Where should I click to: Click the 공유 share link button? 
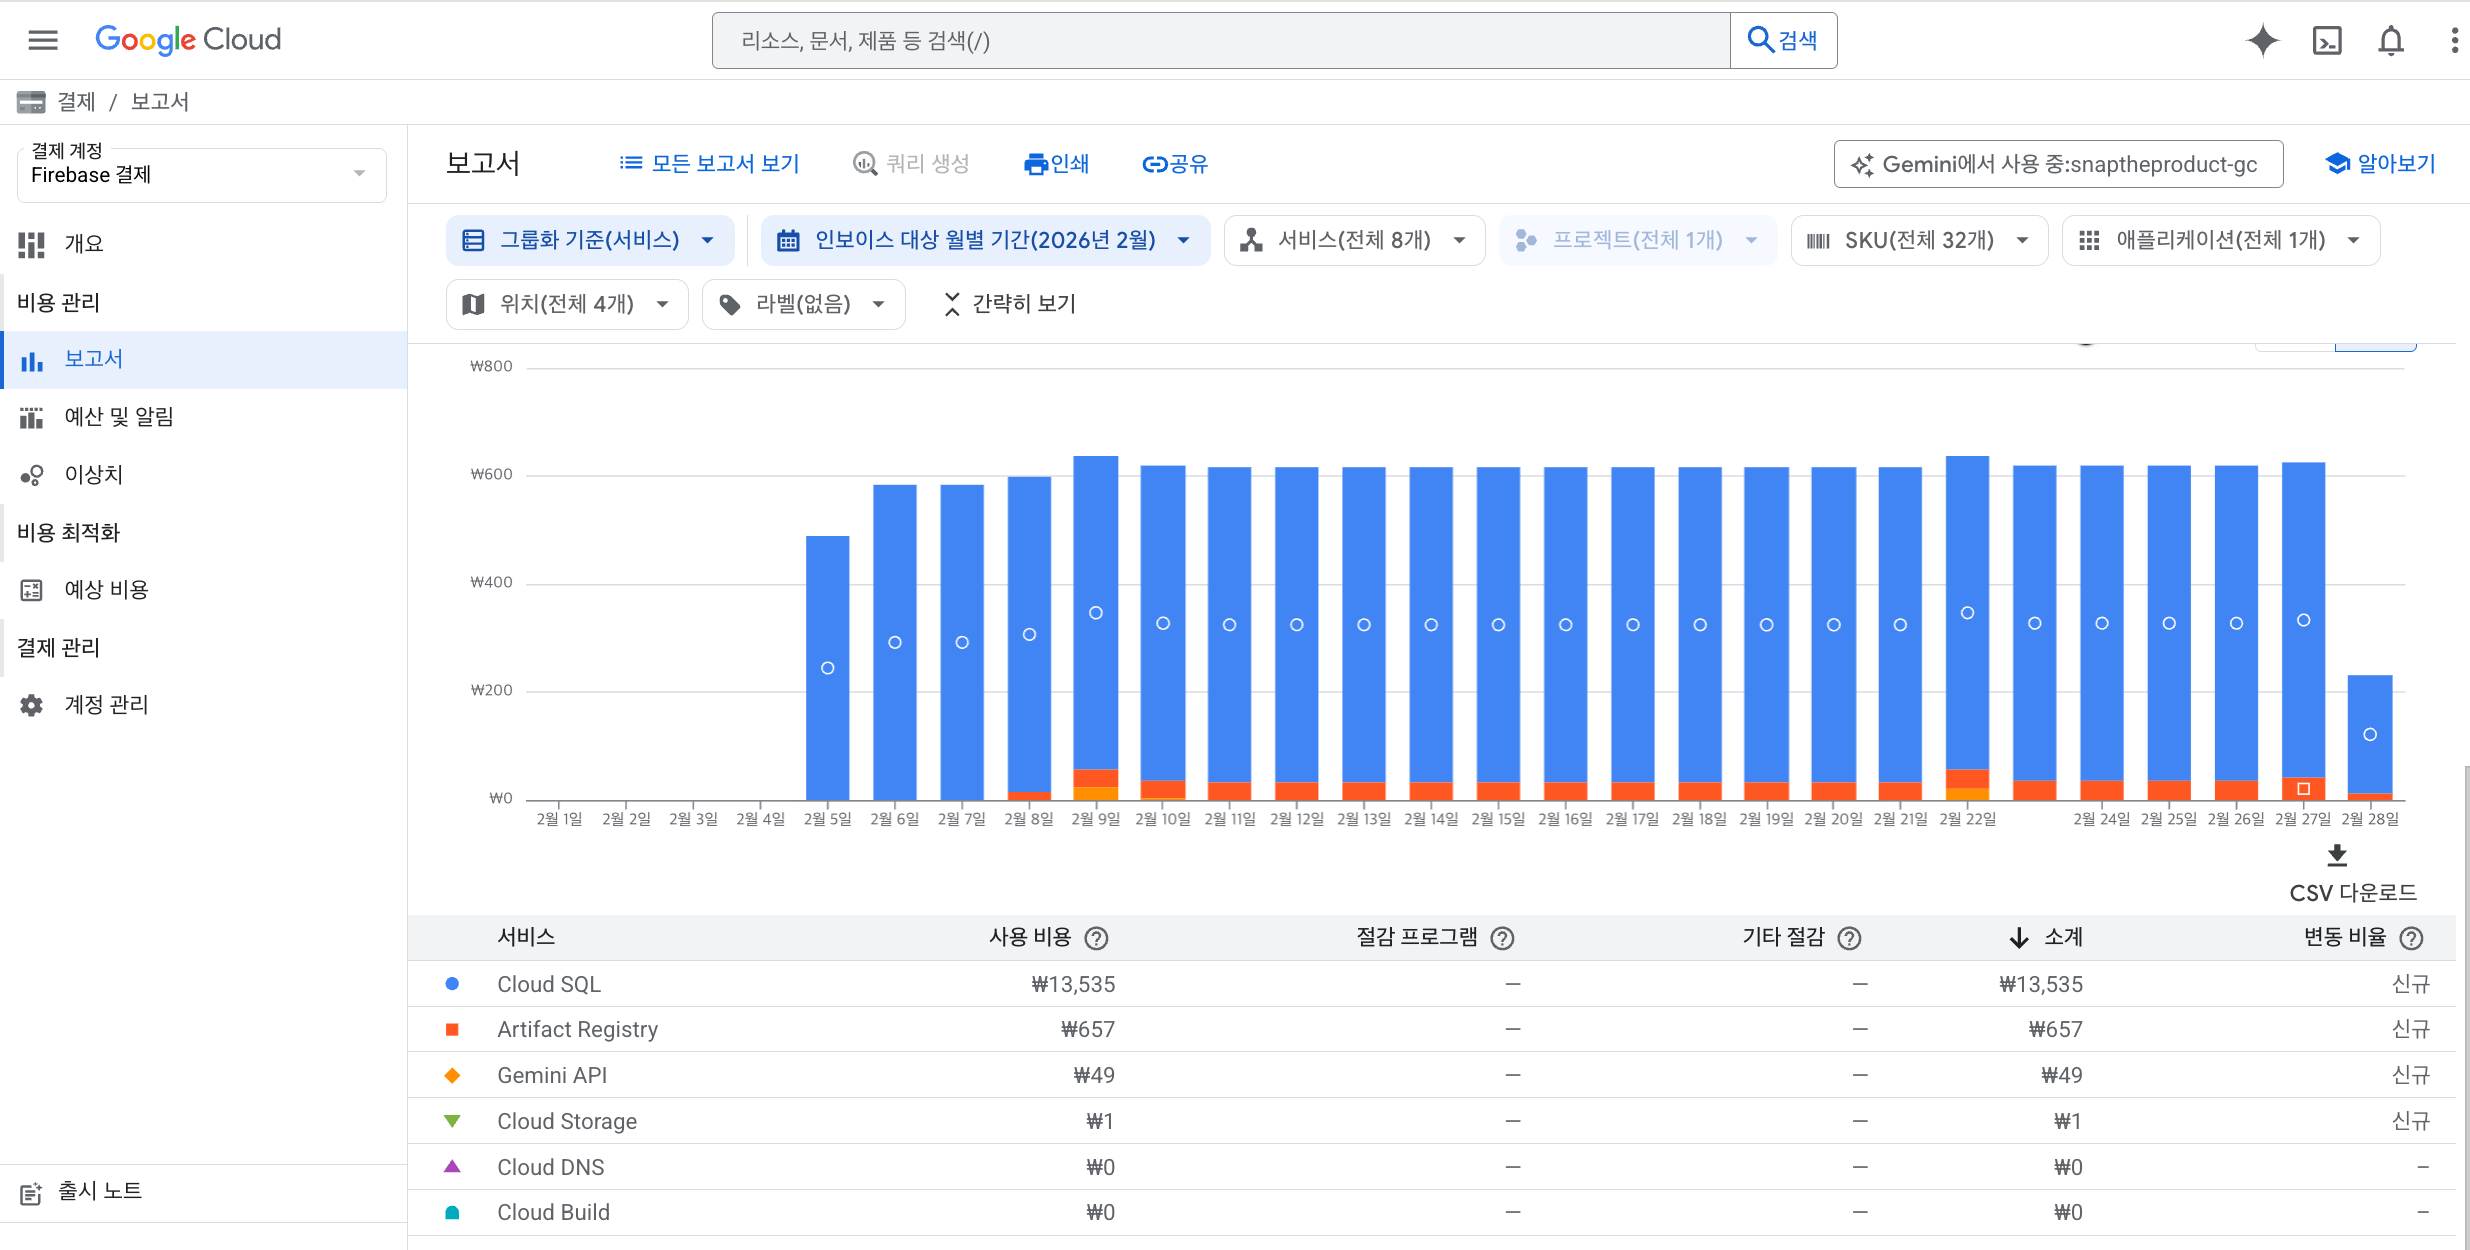pos(1175,164)
